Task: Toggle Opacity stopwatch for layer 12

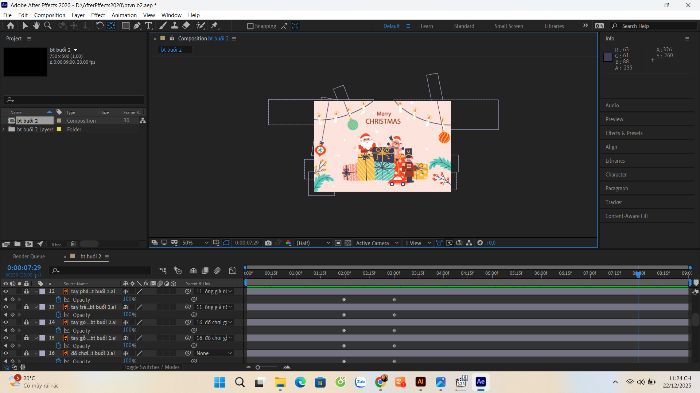Action: pyautogui.click(x=58, y=299)
